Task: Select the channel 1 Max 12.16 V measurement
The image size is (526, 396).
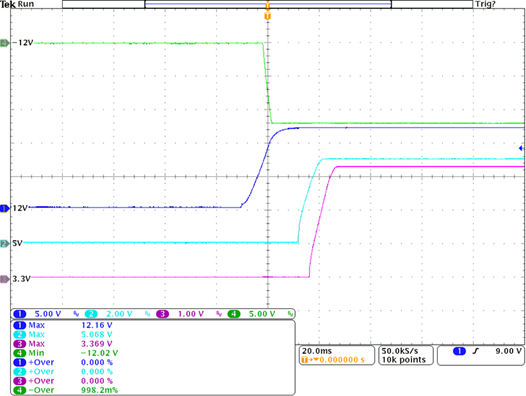Action: [63, 325]
